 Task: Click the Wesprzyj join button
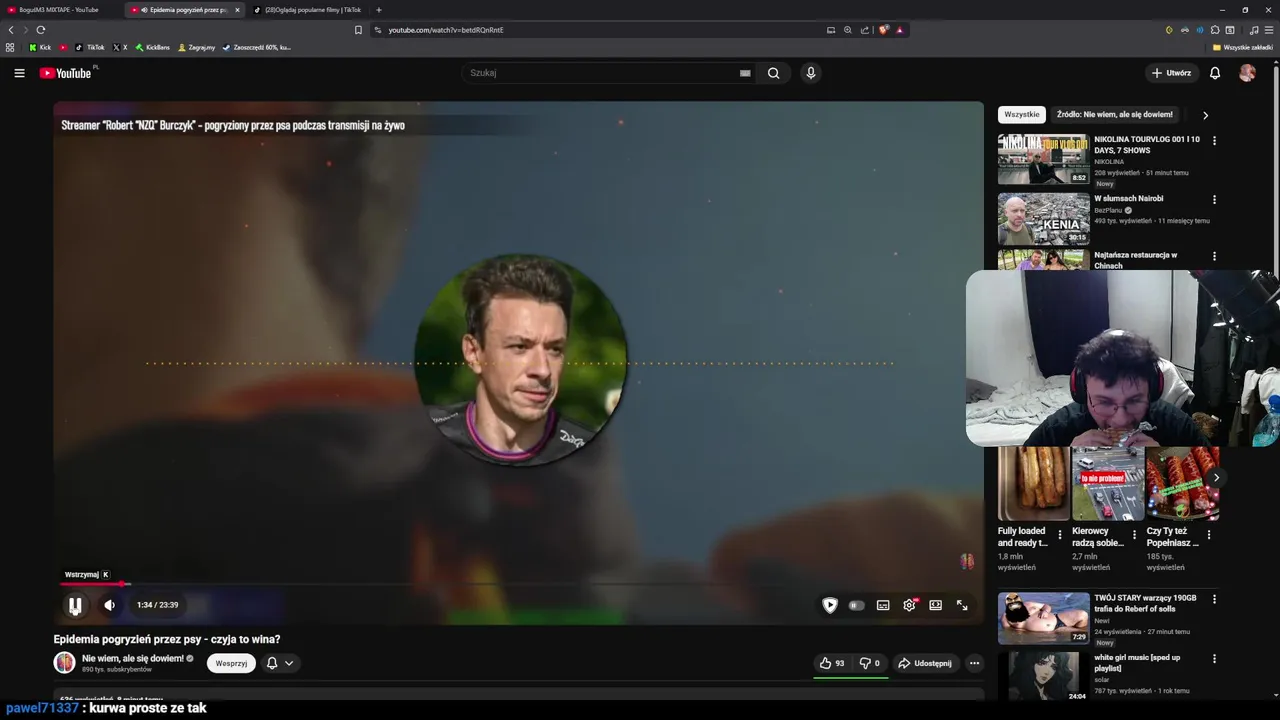tap(231, 663)
